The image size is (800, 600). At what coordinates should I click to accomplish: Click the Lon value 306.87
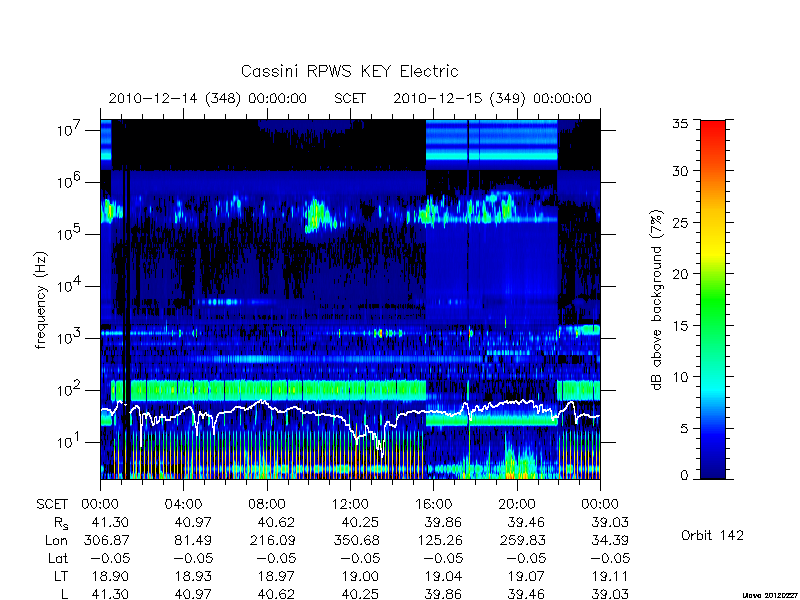coord(106,540)
